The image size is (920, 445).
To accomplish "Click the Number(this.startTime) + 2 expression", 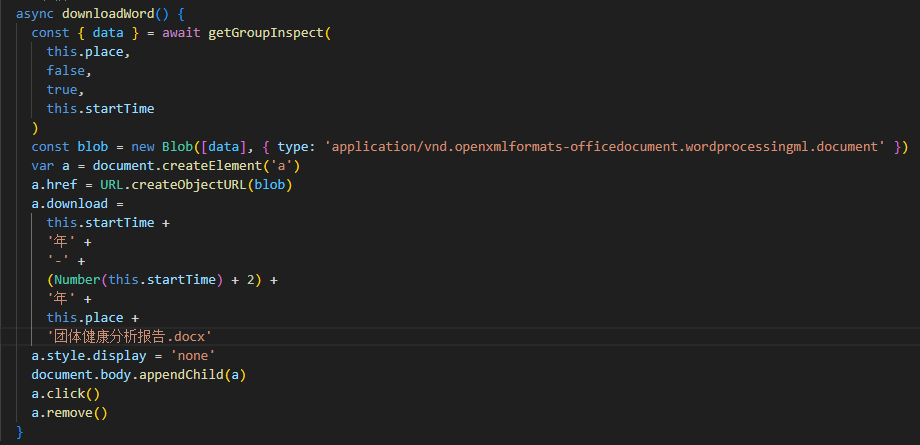I will (154, 280).
